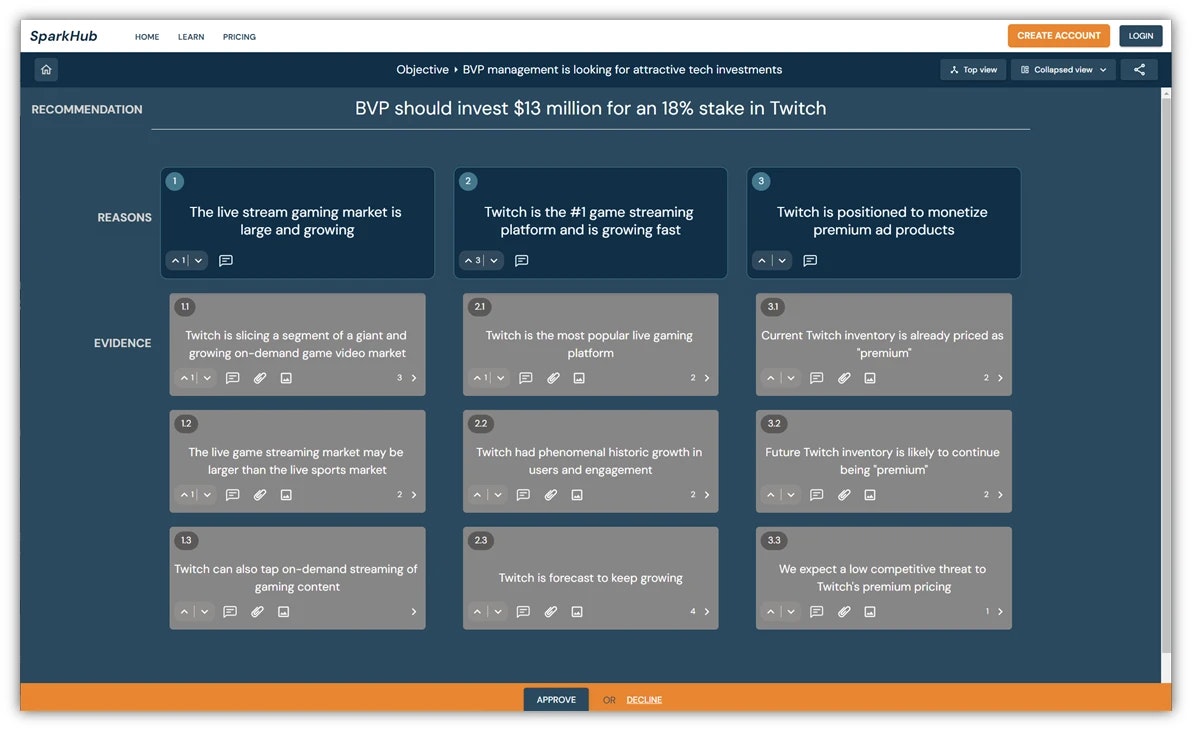
Task: Go to HOME in the navigation
Action: (147, 36)
